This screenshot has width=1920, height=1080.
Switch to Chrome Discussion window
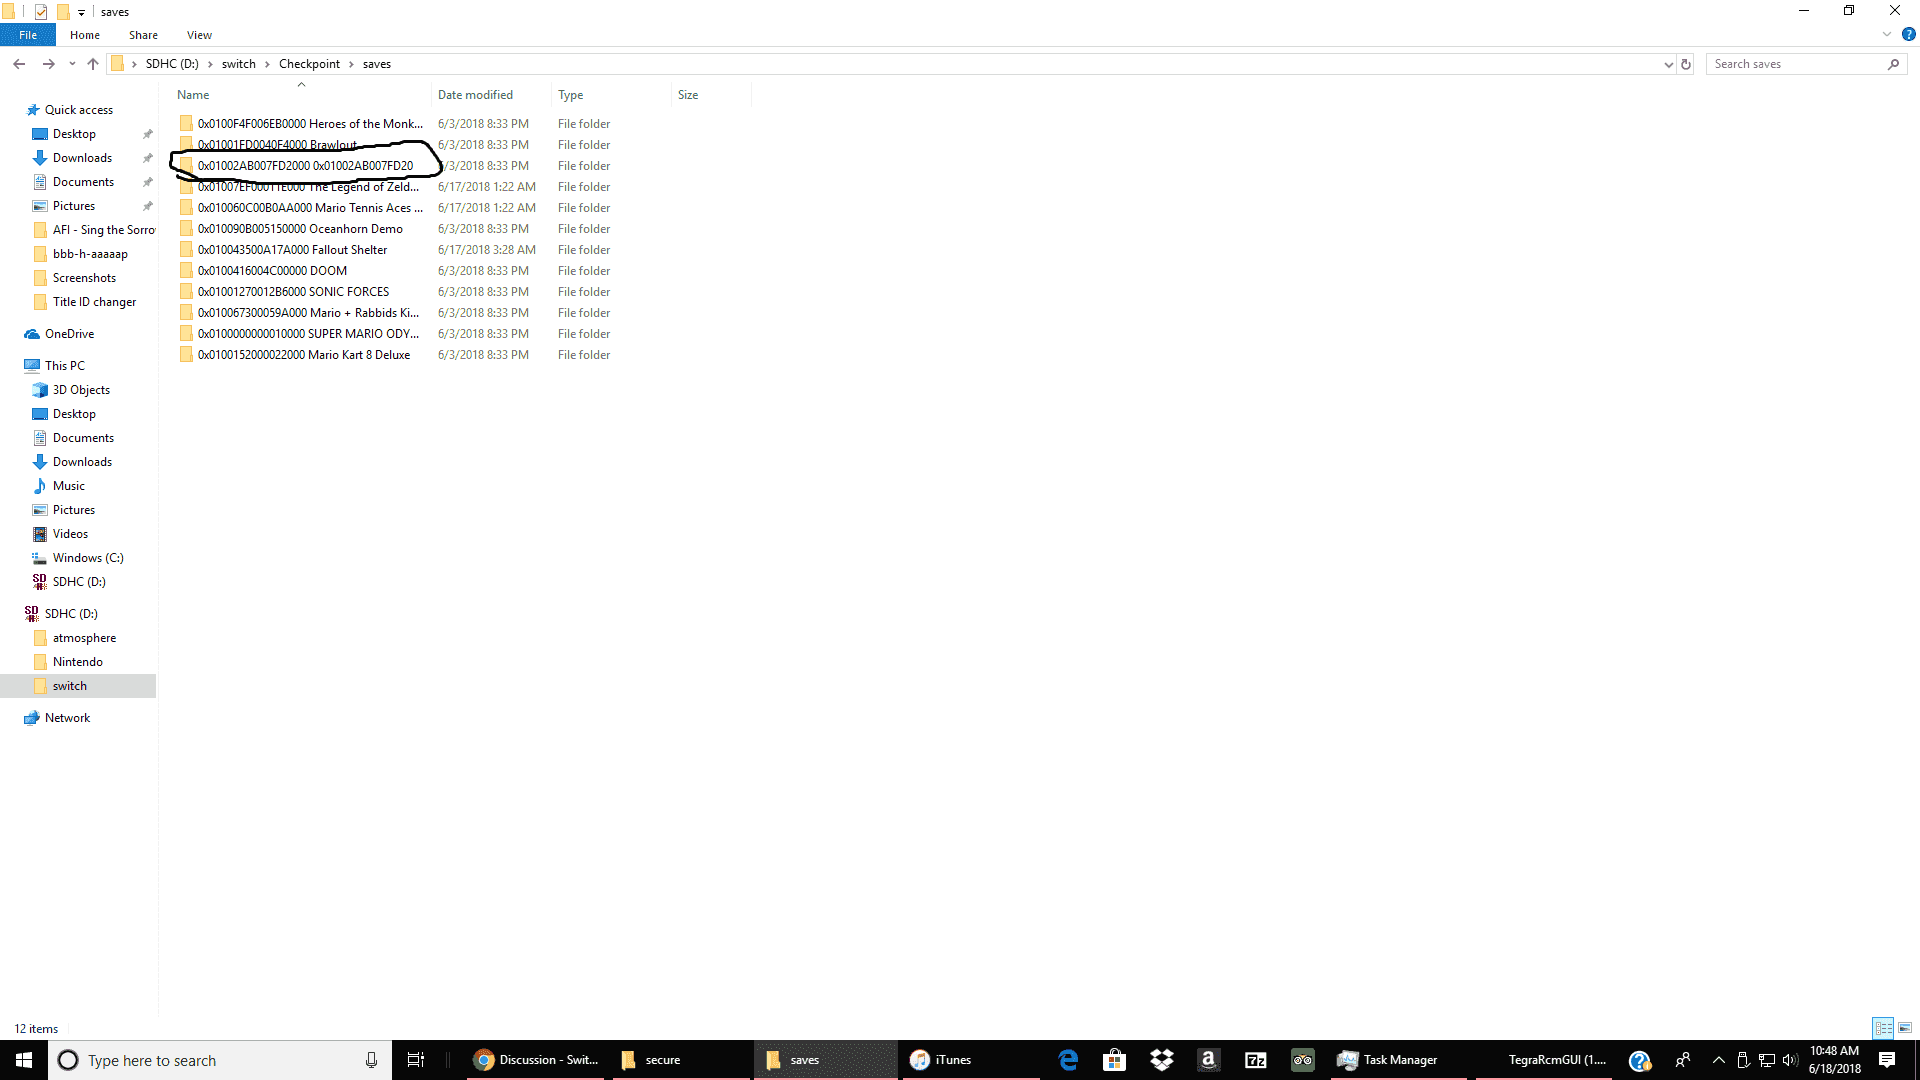[x=535, y=1060]
